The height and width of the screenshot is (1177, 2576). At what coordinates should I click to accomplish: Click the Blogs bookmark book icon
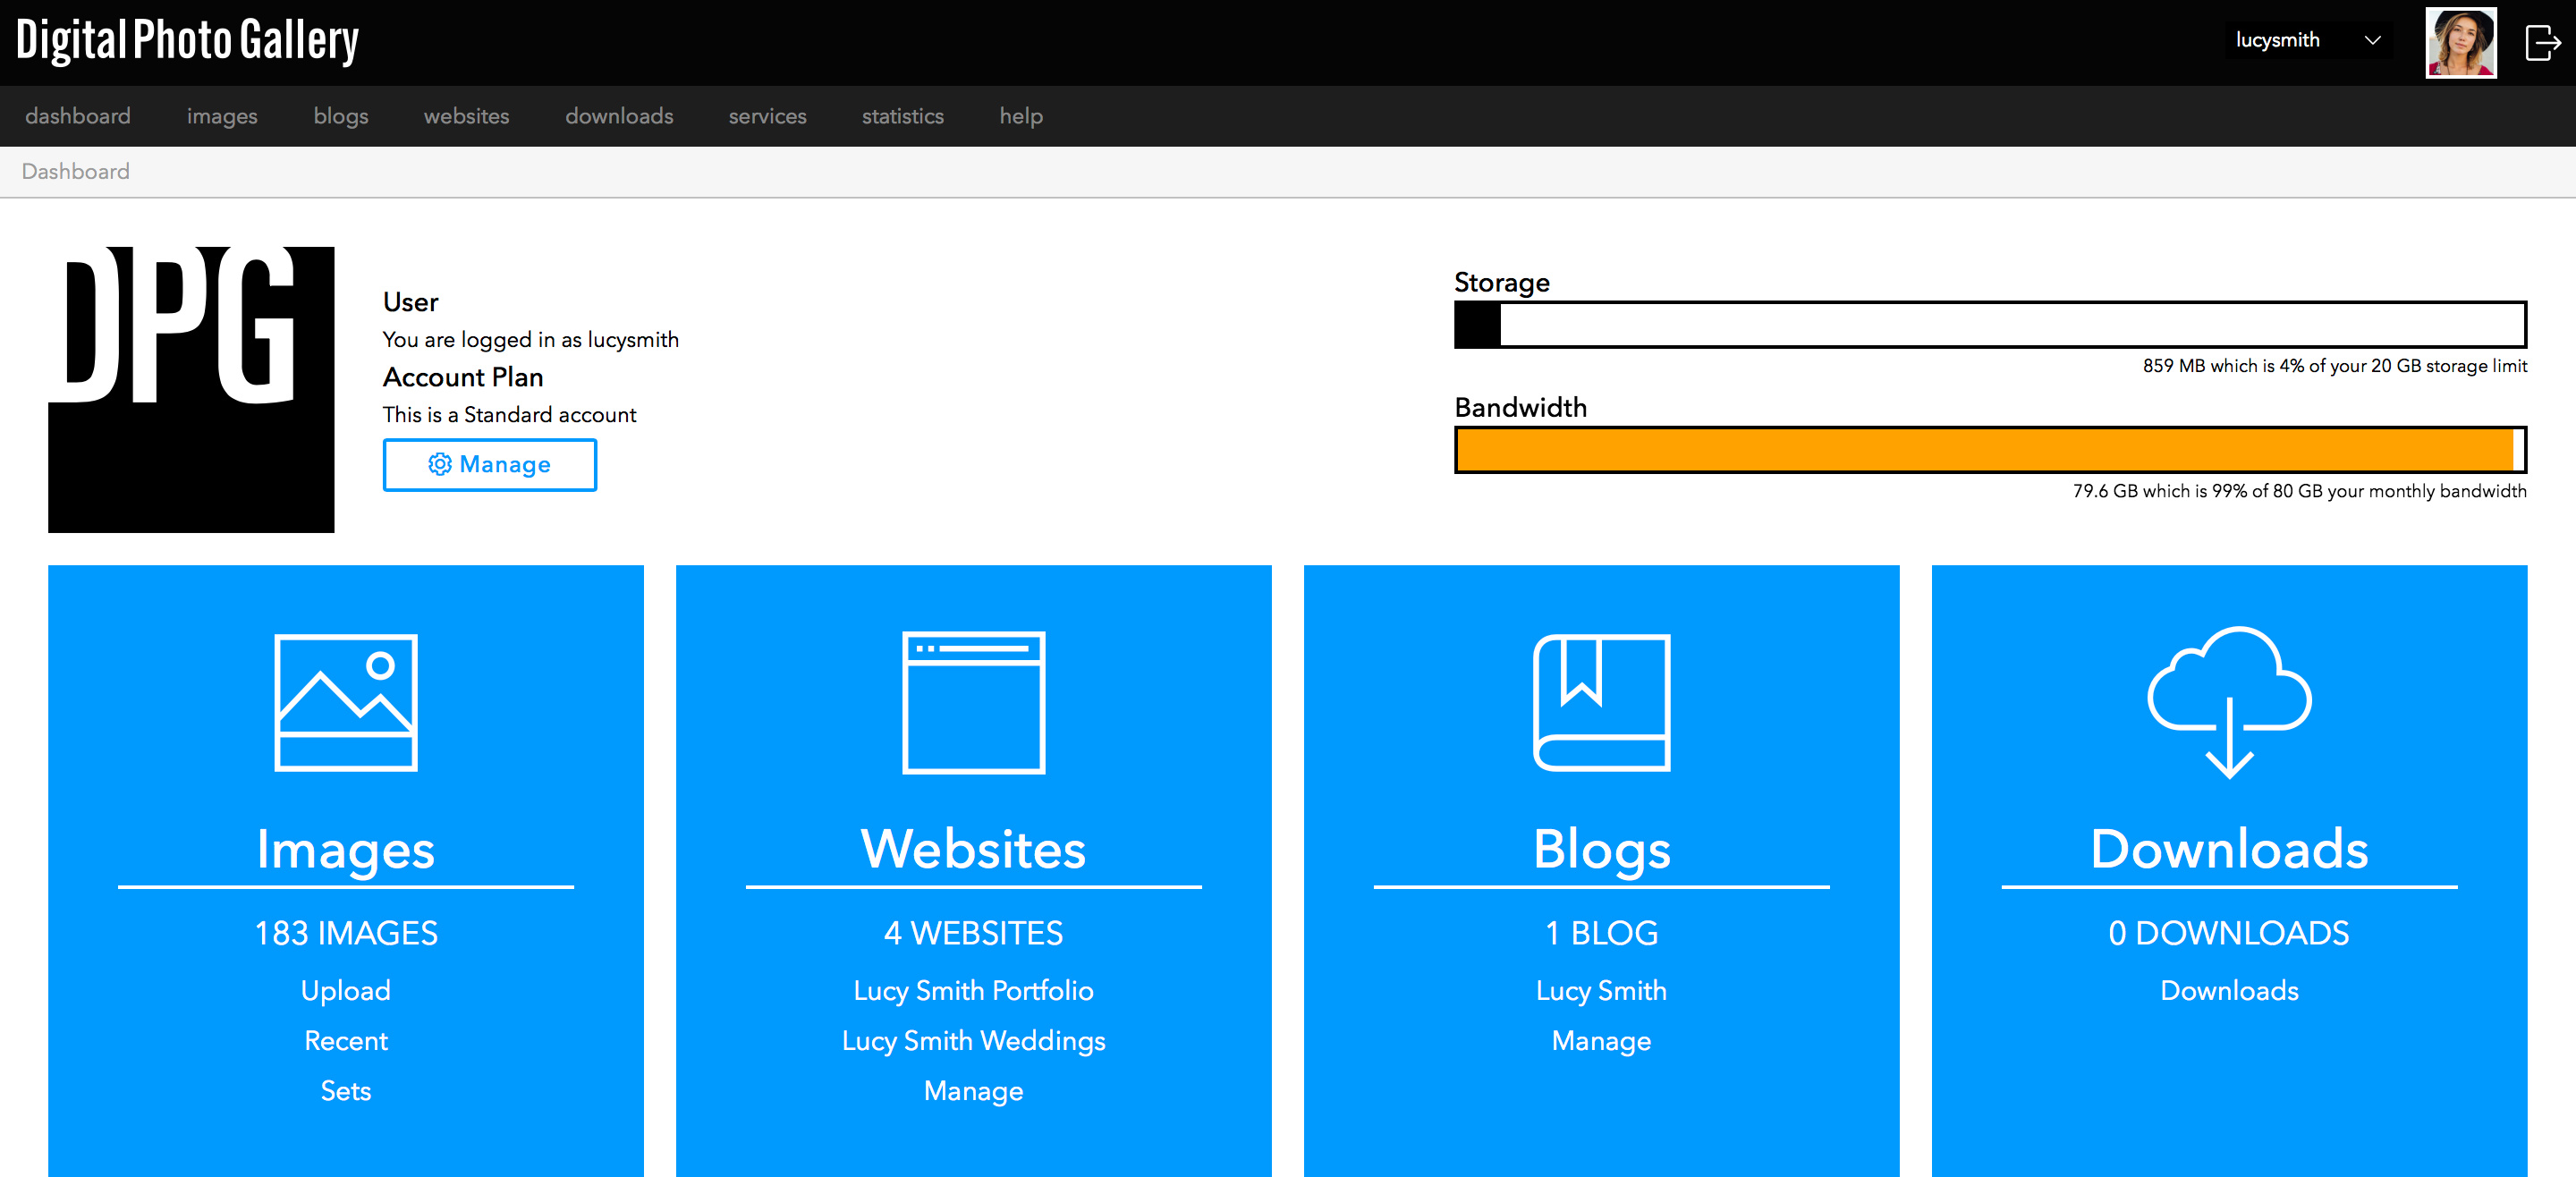click(x=1601, y=702)
